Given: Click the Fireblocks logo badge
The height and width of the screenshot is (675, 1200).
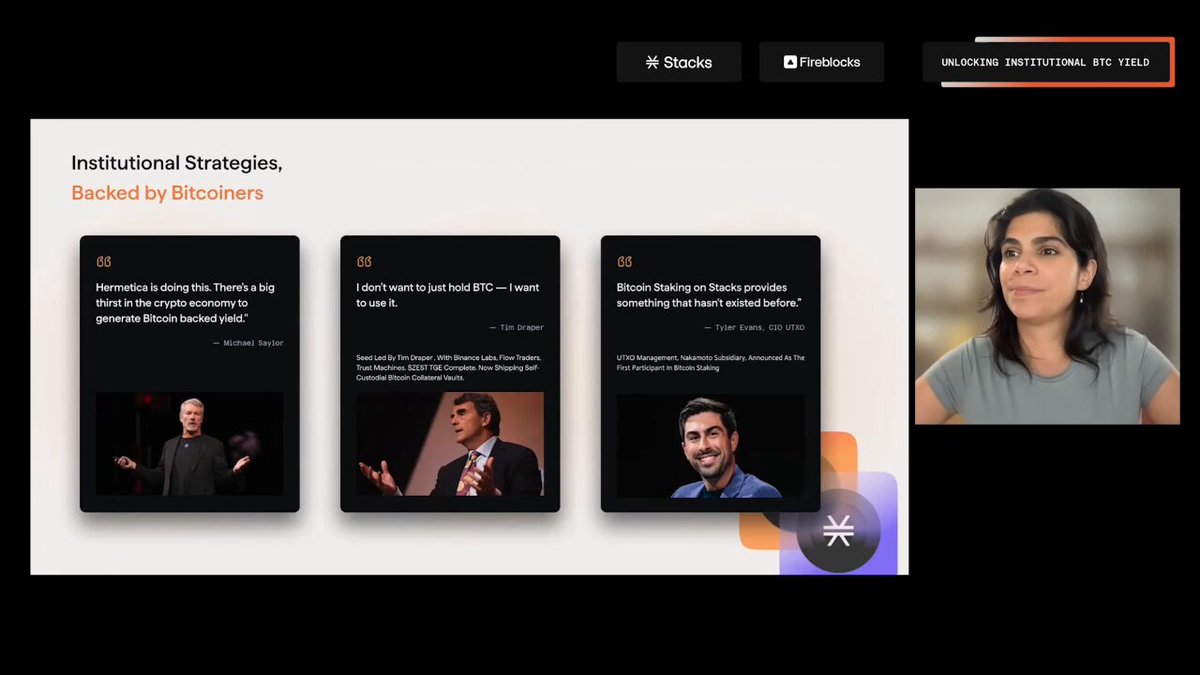Looking at the screenshot, I should coord(822,62).
